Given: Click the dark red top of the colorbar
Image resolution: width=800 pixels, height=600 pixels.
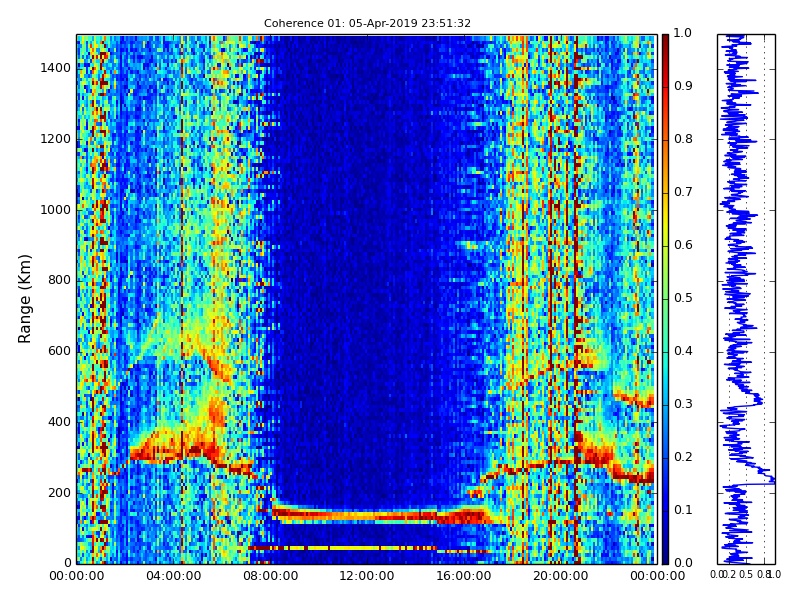Looking at the screenshot, I should (665, 43).
